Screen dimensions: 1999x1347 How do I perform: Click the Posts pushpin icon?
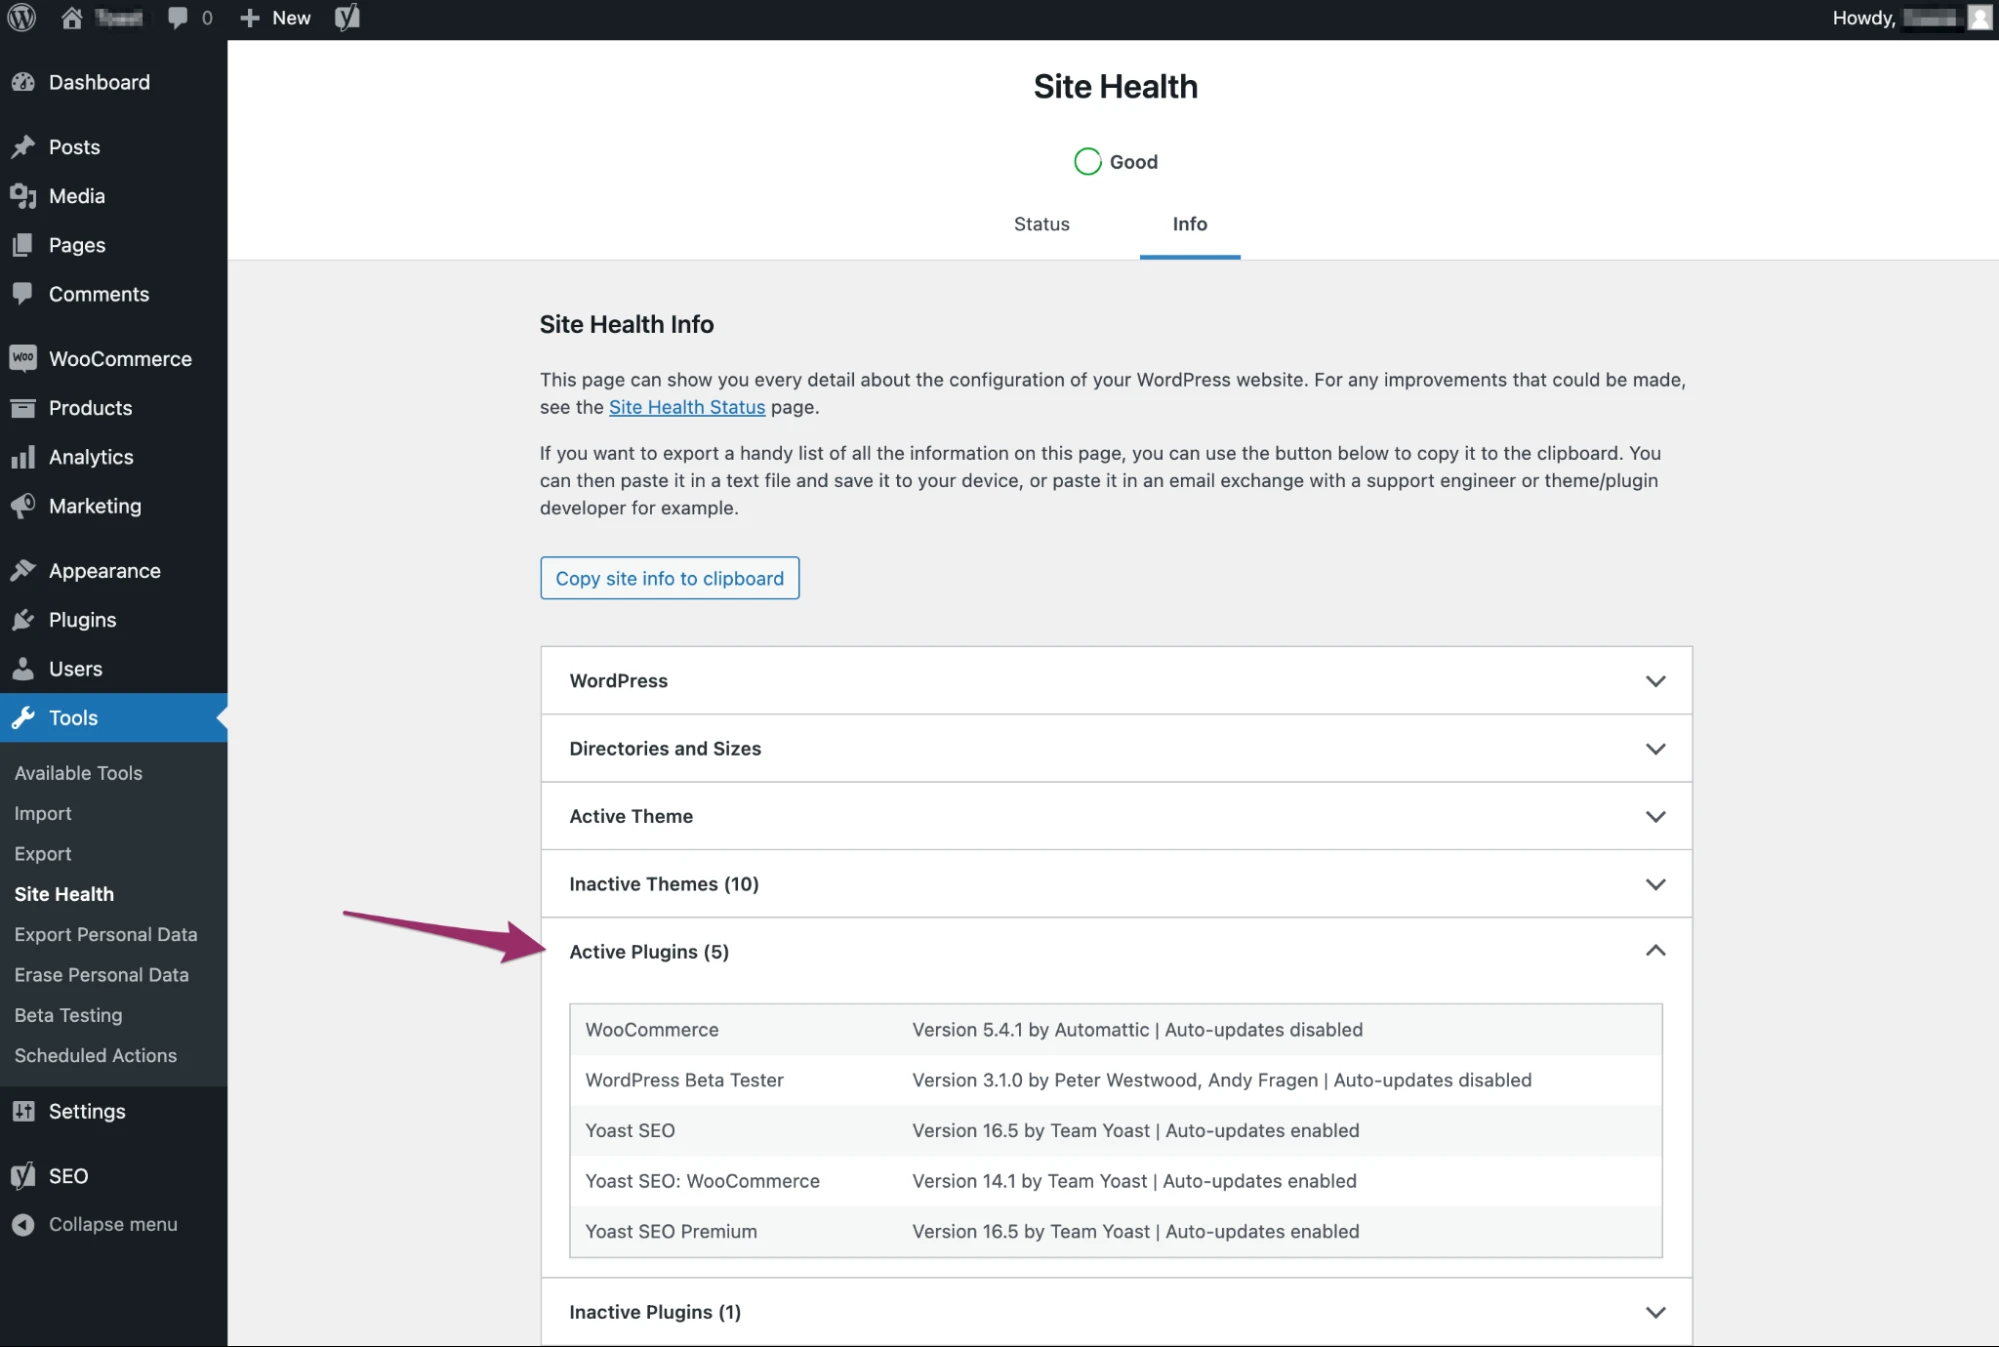point(23,147)
